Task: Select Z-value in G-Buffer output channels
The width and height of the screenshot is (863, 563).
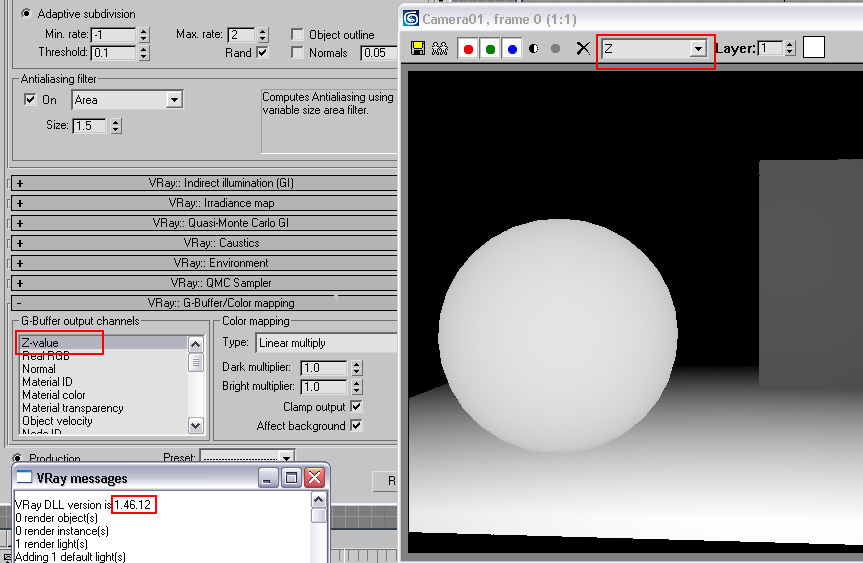Action: point(103,343)
